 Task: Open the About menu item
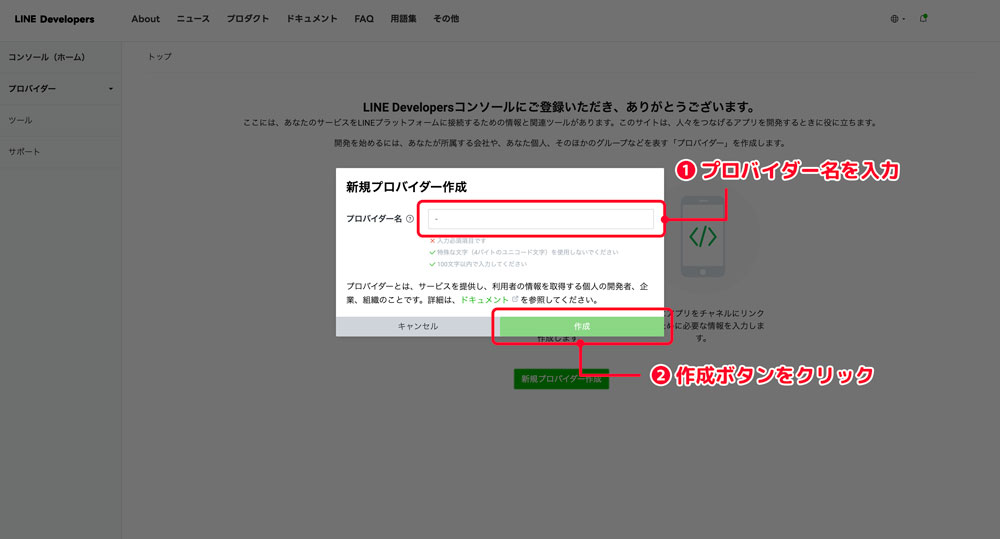tap(145, 19)
